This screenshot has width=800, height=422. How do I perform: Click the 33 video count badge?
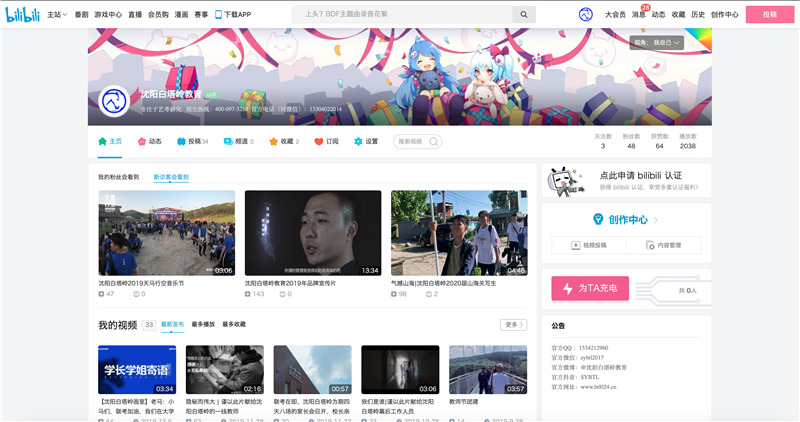[148, 325]
